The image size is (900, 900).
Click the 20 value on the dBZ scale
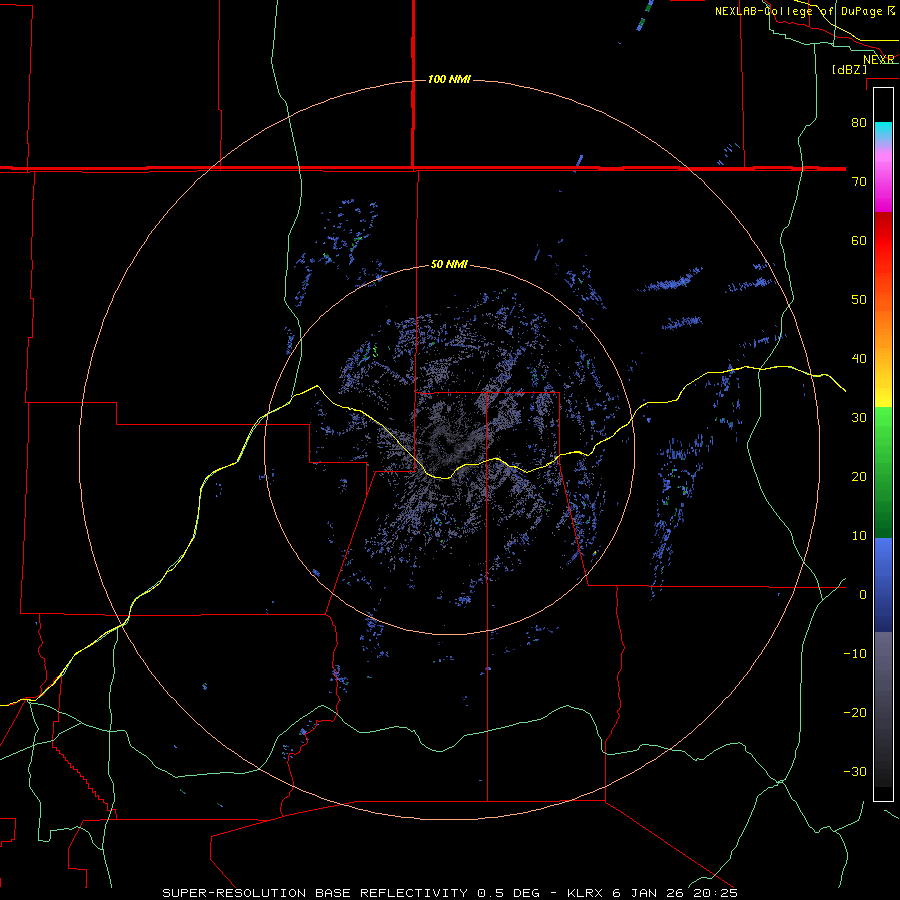(x=859, y=476)
